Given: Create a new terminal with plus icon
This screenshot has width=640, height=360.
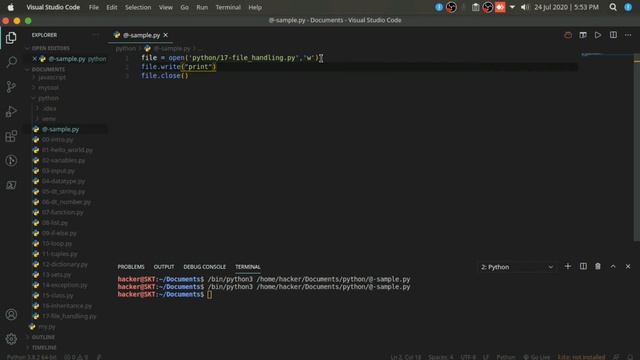Looking at the screenshot, I should point(567,267).
